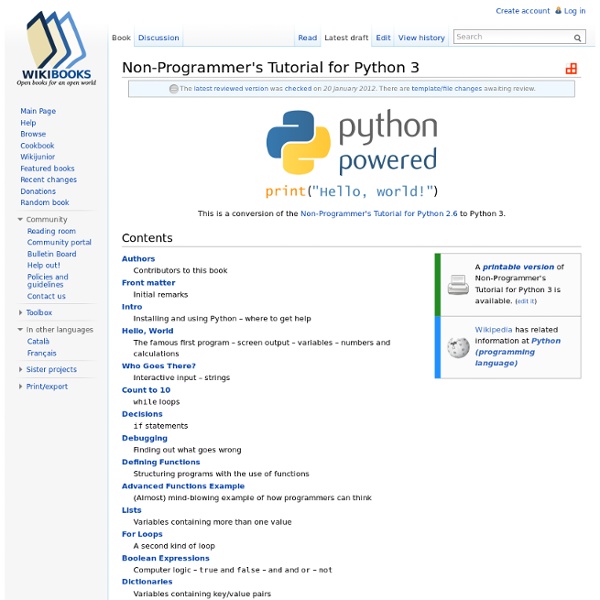Open the Random book link
The height and width of the screenshot is (600, 600).
point(45,202)
